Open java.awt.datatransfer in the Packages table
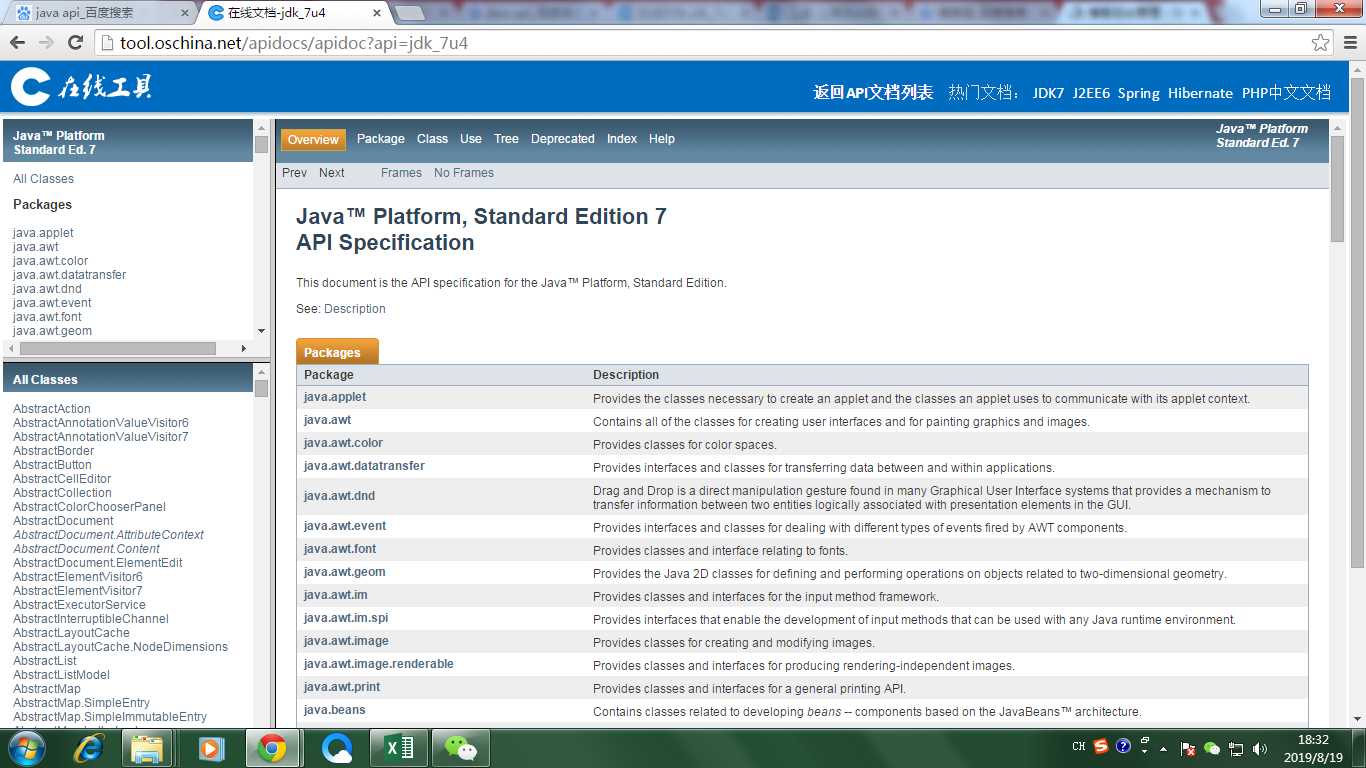Image resolution: width=1366 pixels, height=768 pixels. (364, 466)
